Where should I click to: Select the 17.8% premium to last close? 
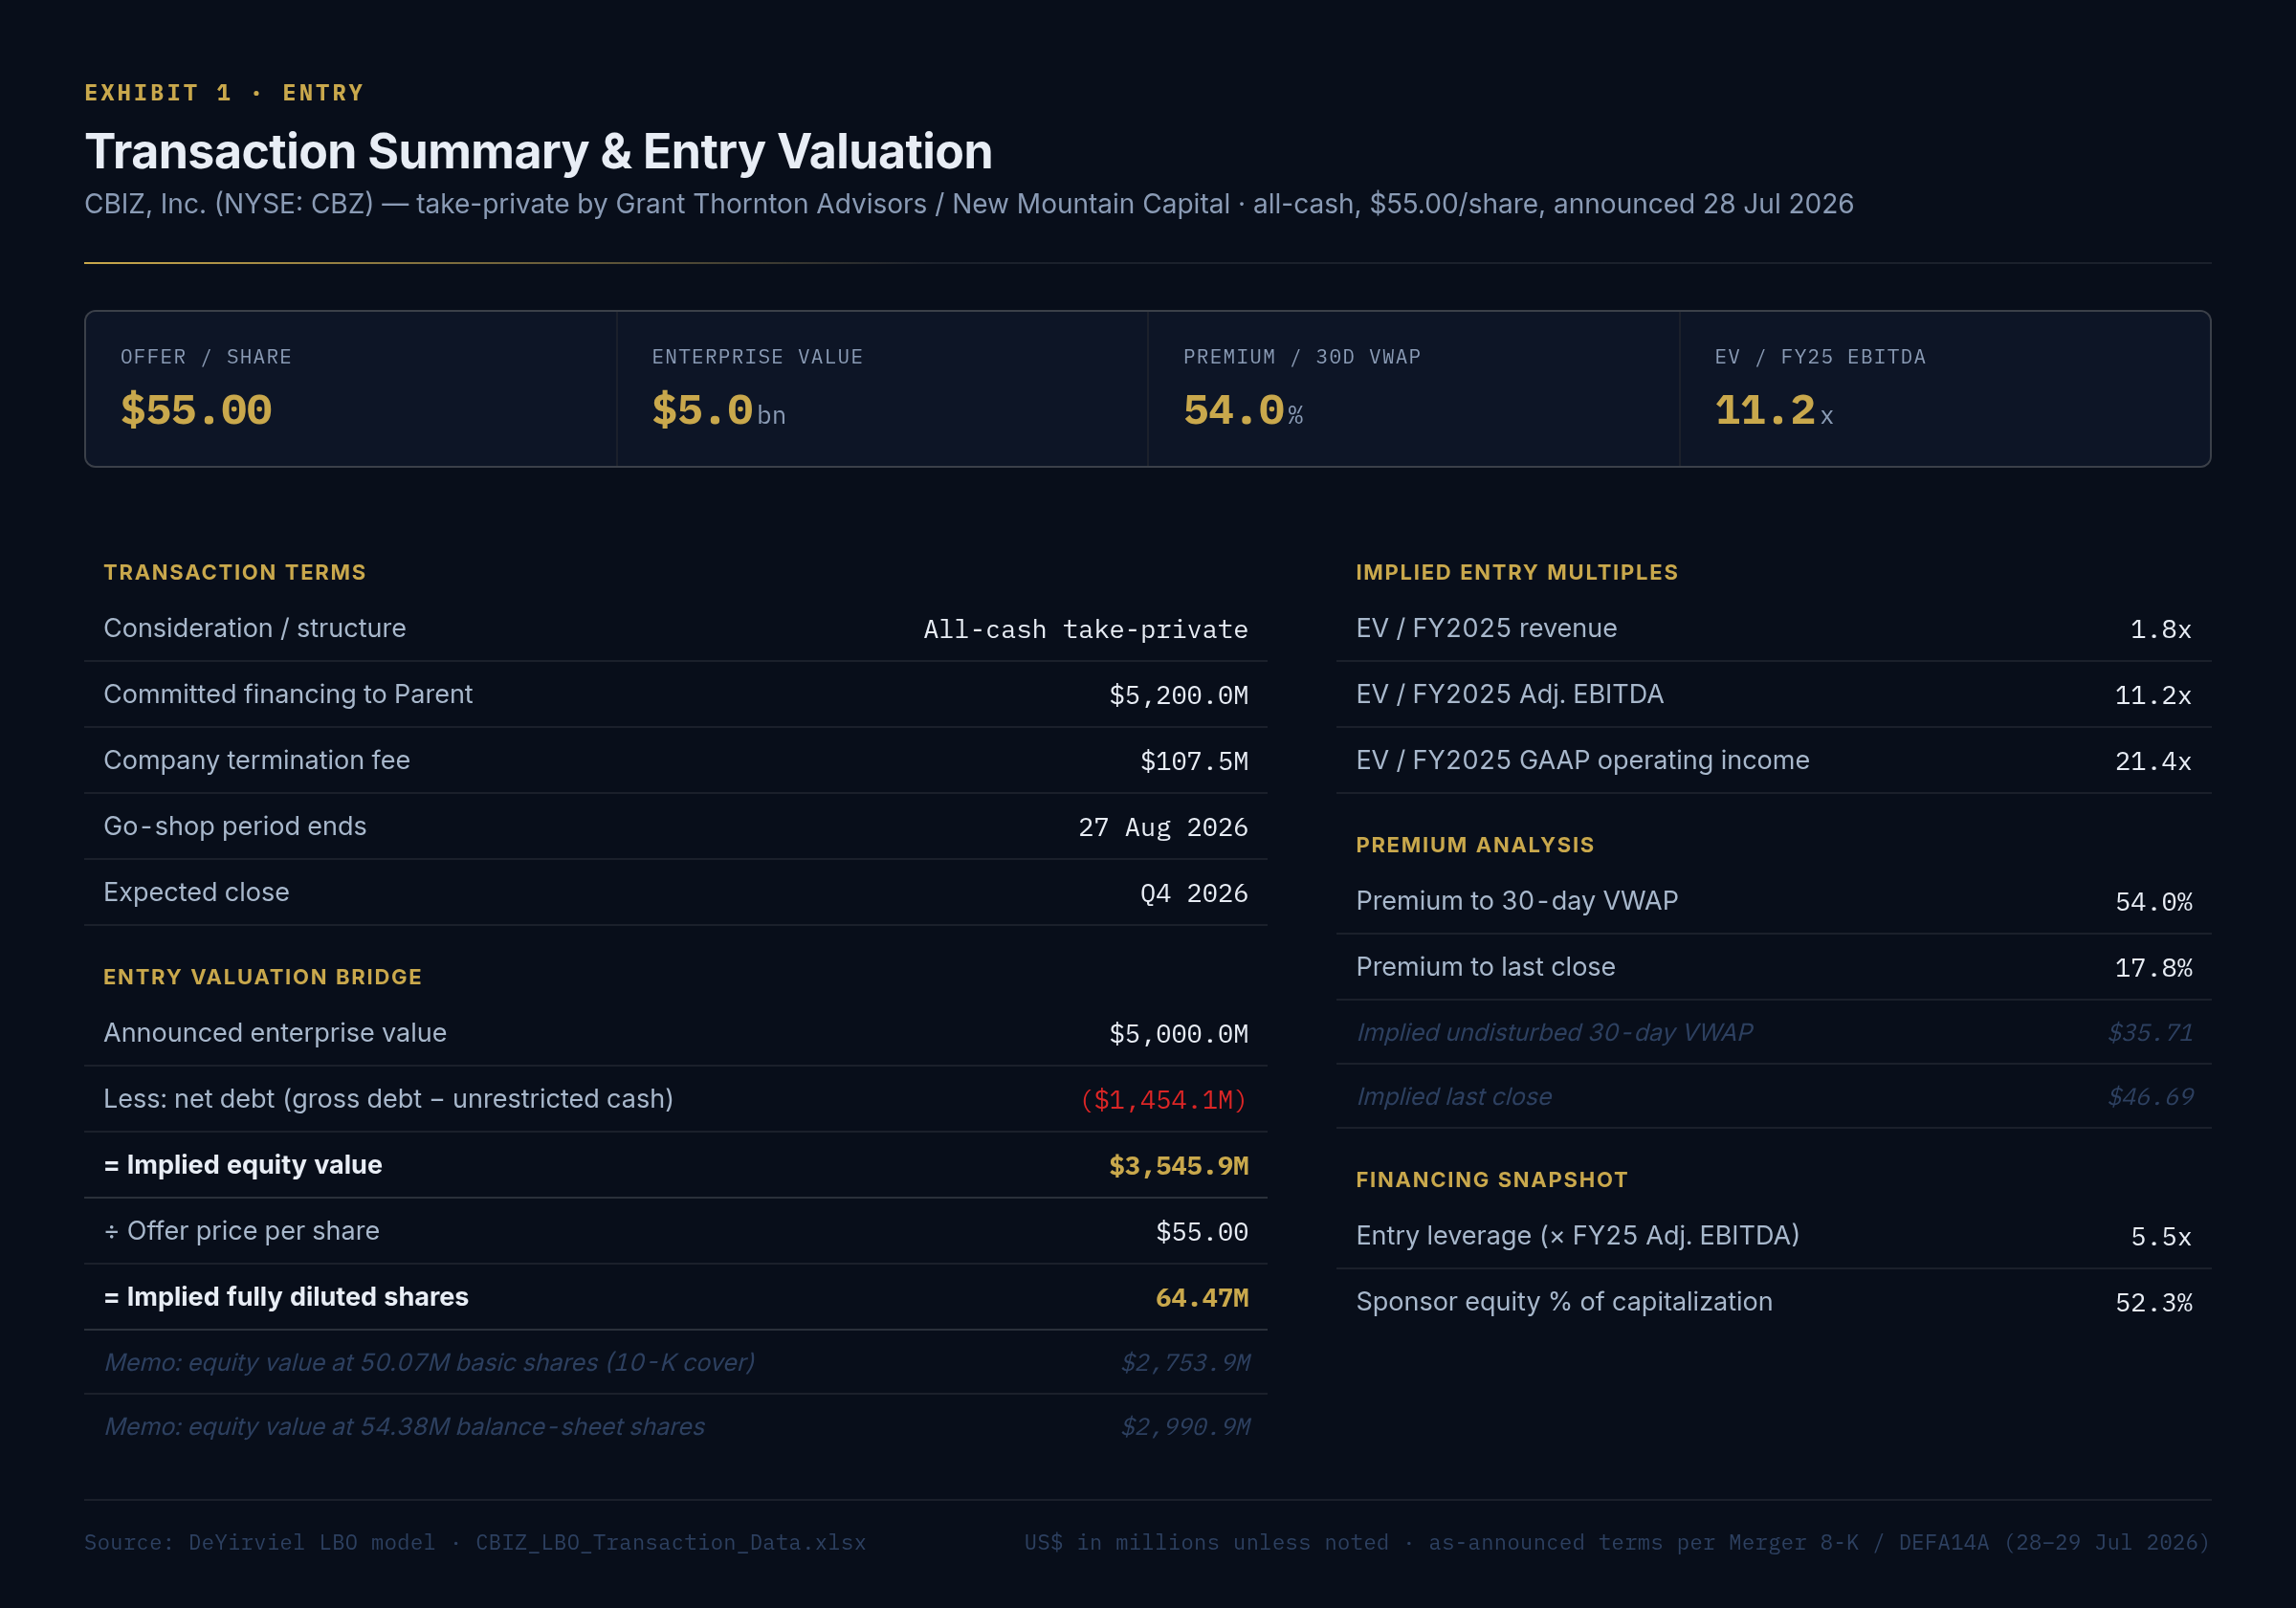click(2153, 968)
